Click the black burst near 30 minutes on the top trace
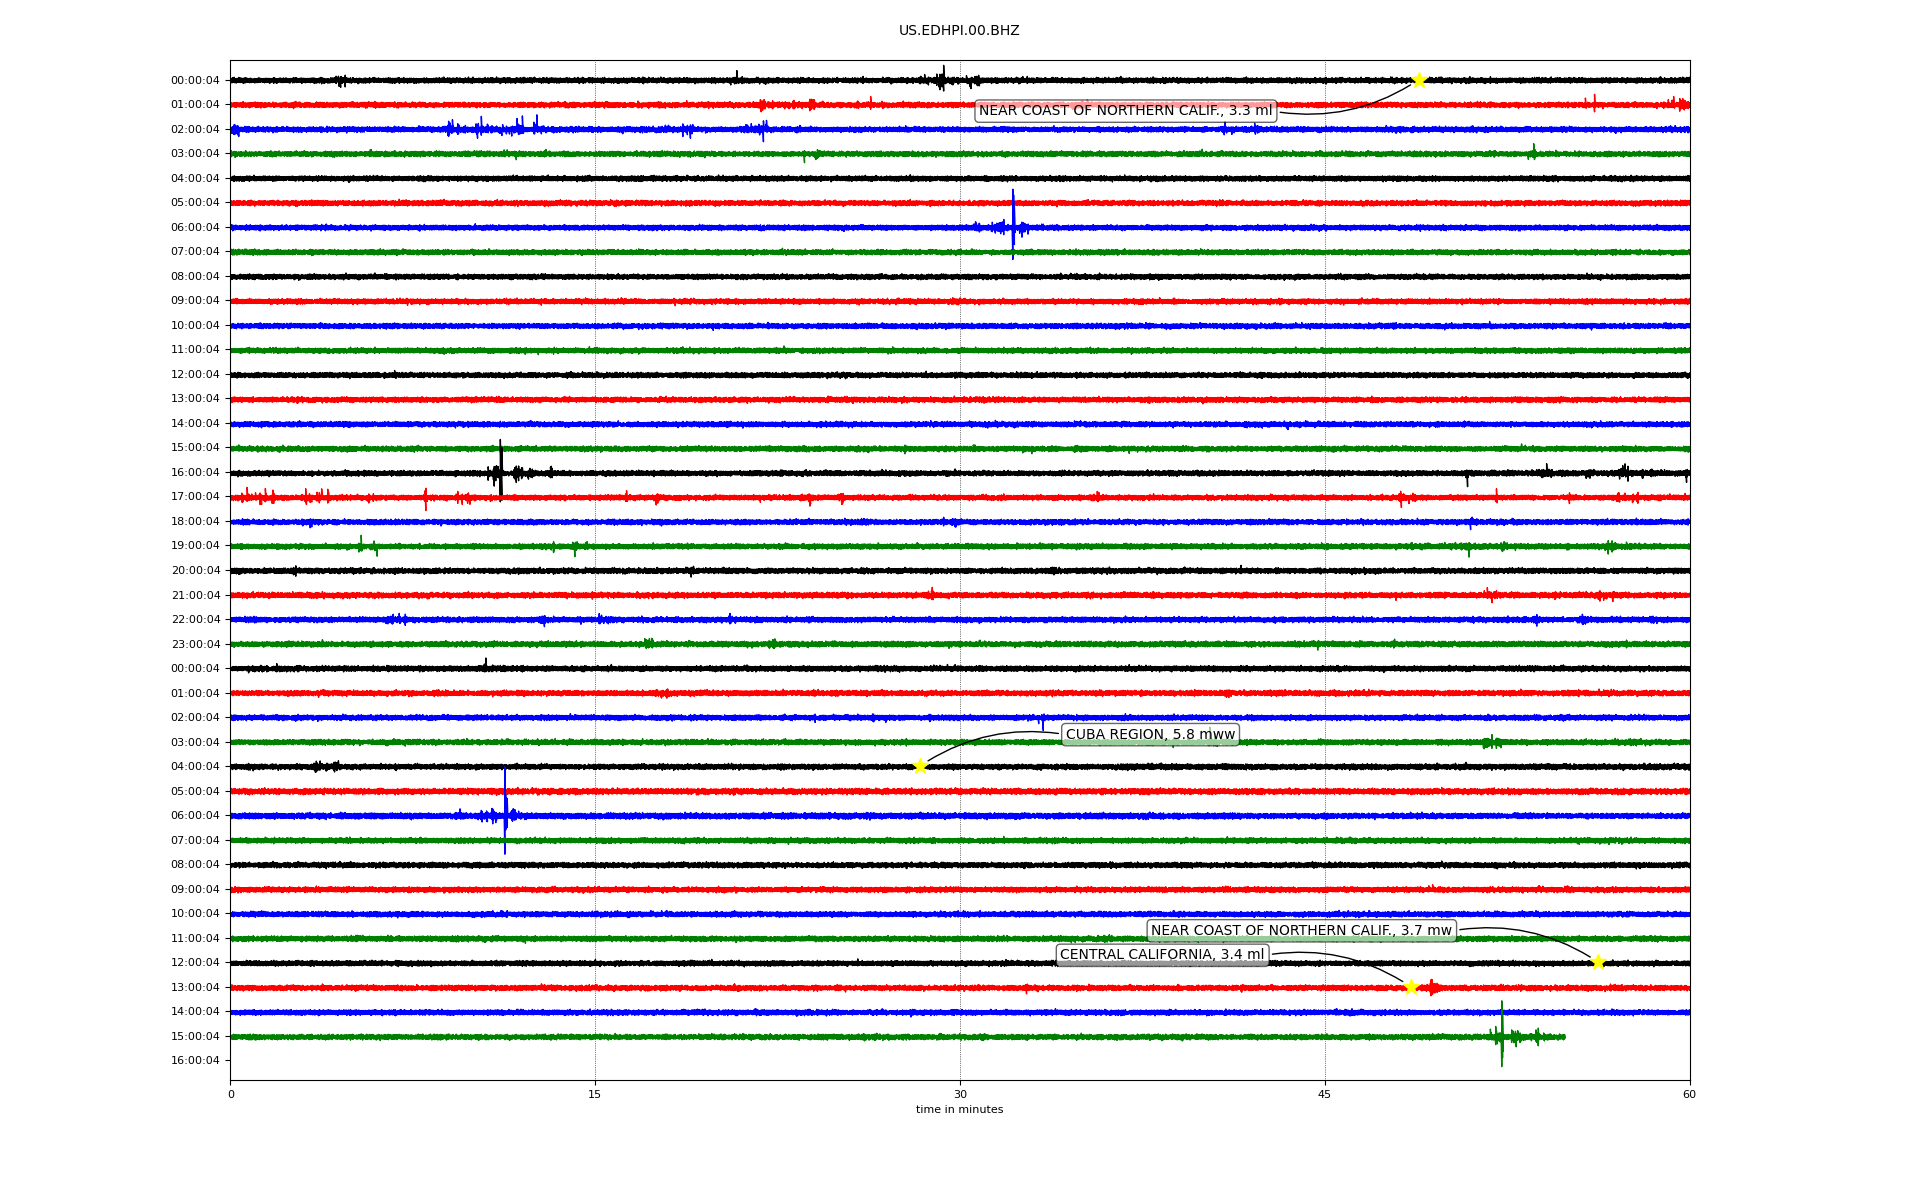The image size is (1920, 1200). click(x=942, y=79)
